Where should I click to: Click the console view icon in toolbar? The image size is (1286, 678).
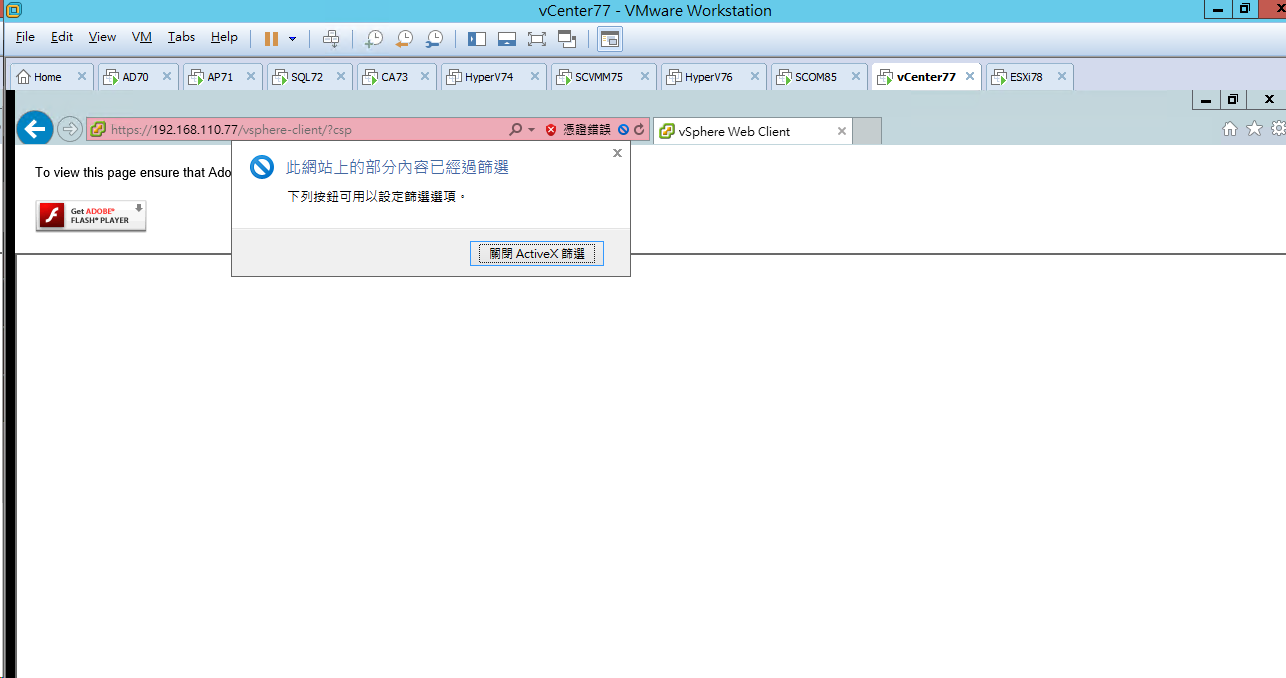(610, 39)
